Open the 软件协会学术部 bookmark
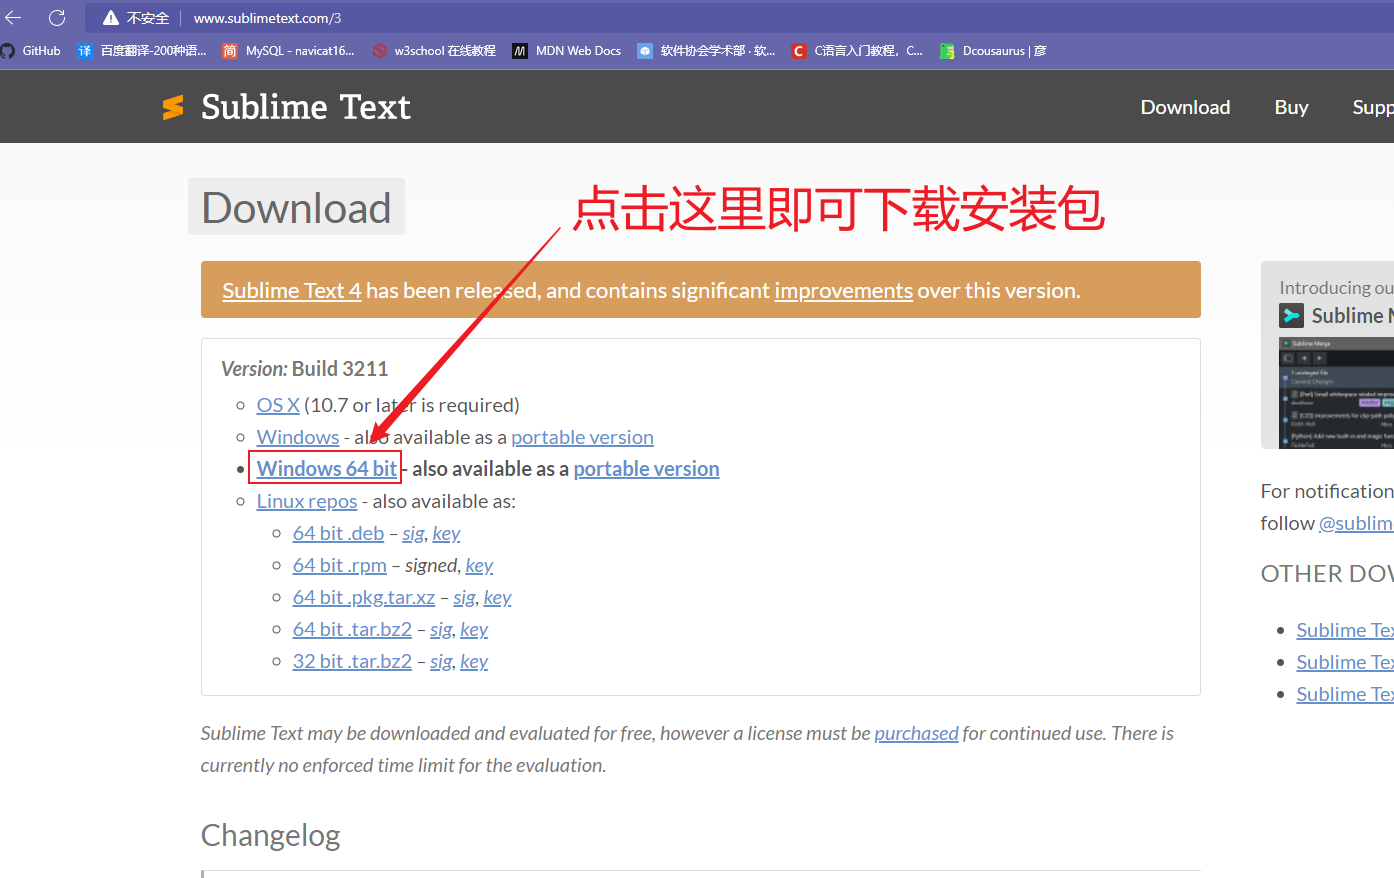 coord(706,51)
